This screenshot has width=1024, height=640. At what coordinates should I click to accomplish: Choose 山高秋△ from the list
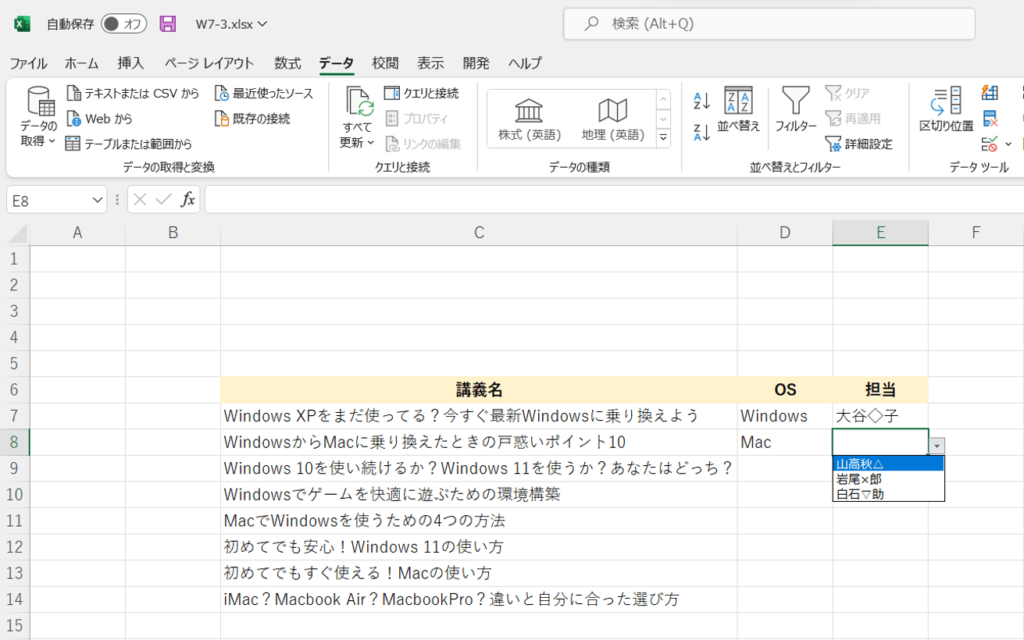pos(888,464)
